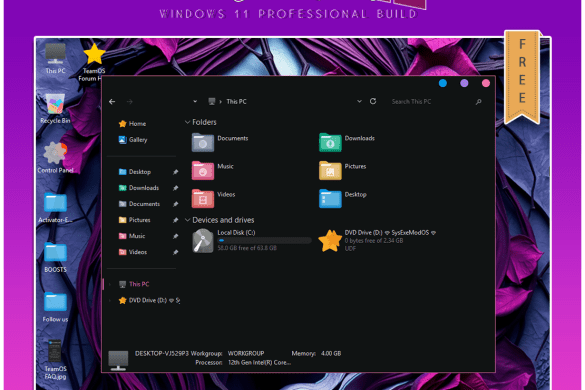Open This PC desktop icon
The image size is (585, 390).
(55, 58)
